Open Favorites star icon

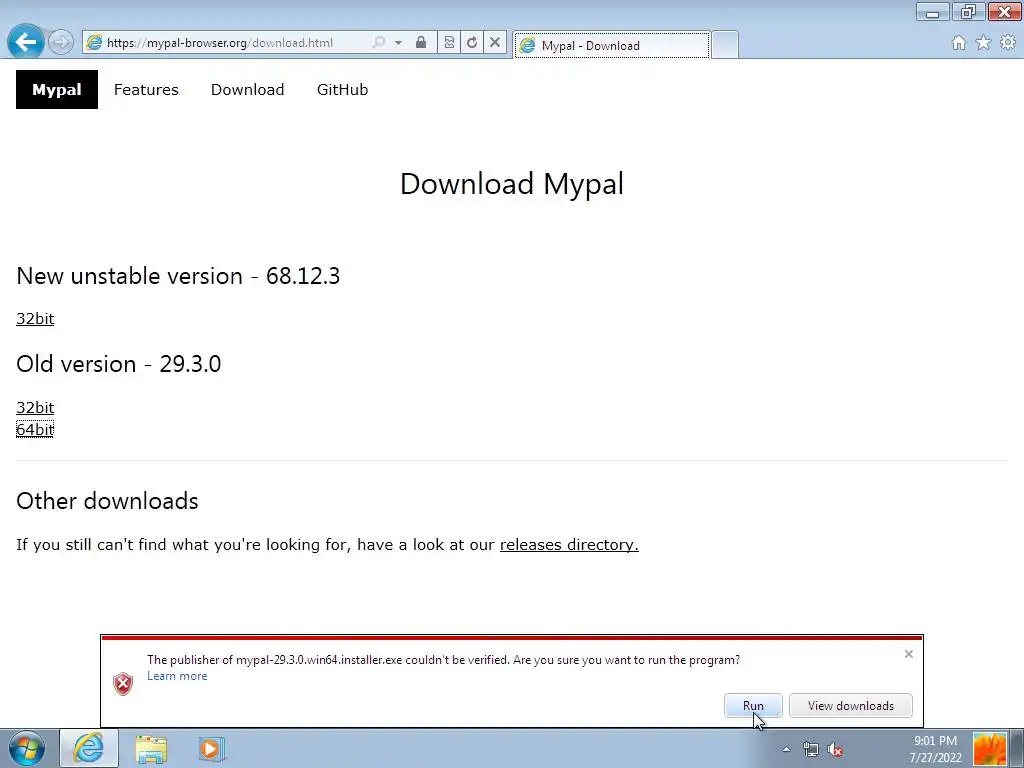983,42
